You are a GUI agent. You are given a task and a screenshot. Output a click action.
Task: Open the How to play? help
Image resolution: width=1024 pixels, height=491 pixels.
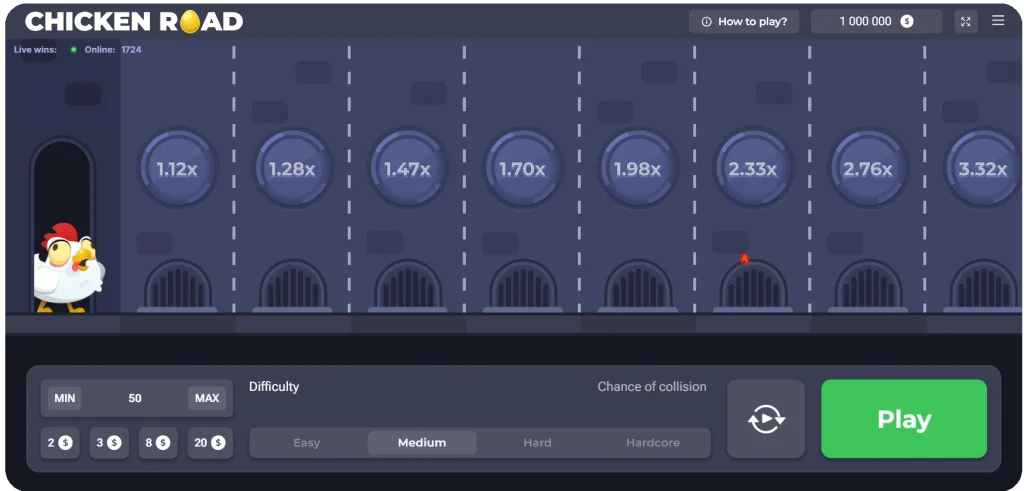(x=744, y=22)
